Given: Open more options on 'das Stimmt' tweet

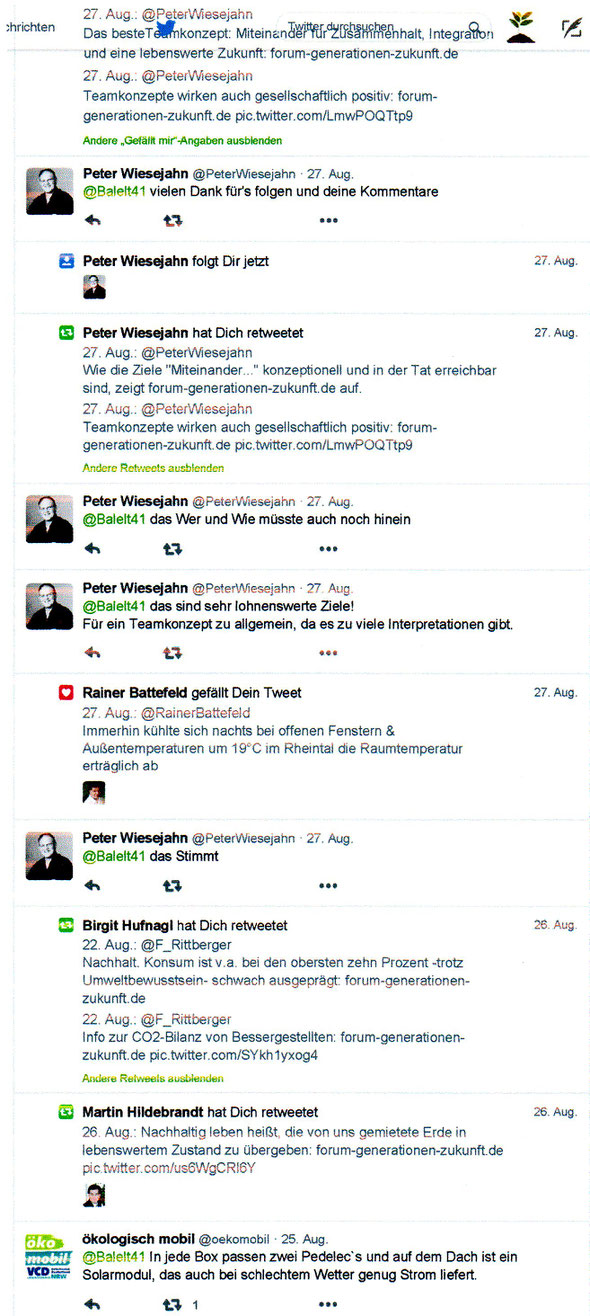Looking at the screenshot, I should coord(328,885).
